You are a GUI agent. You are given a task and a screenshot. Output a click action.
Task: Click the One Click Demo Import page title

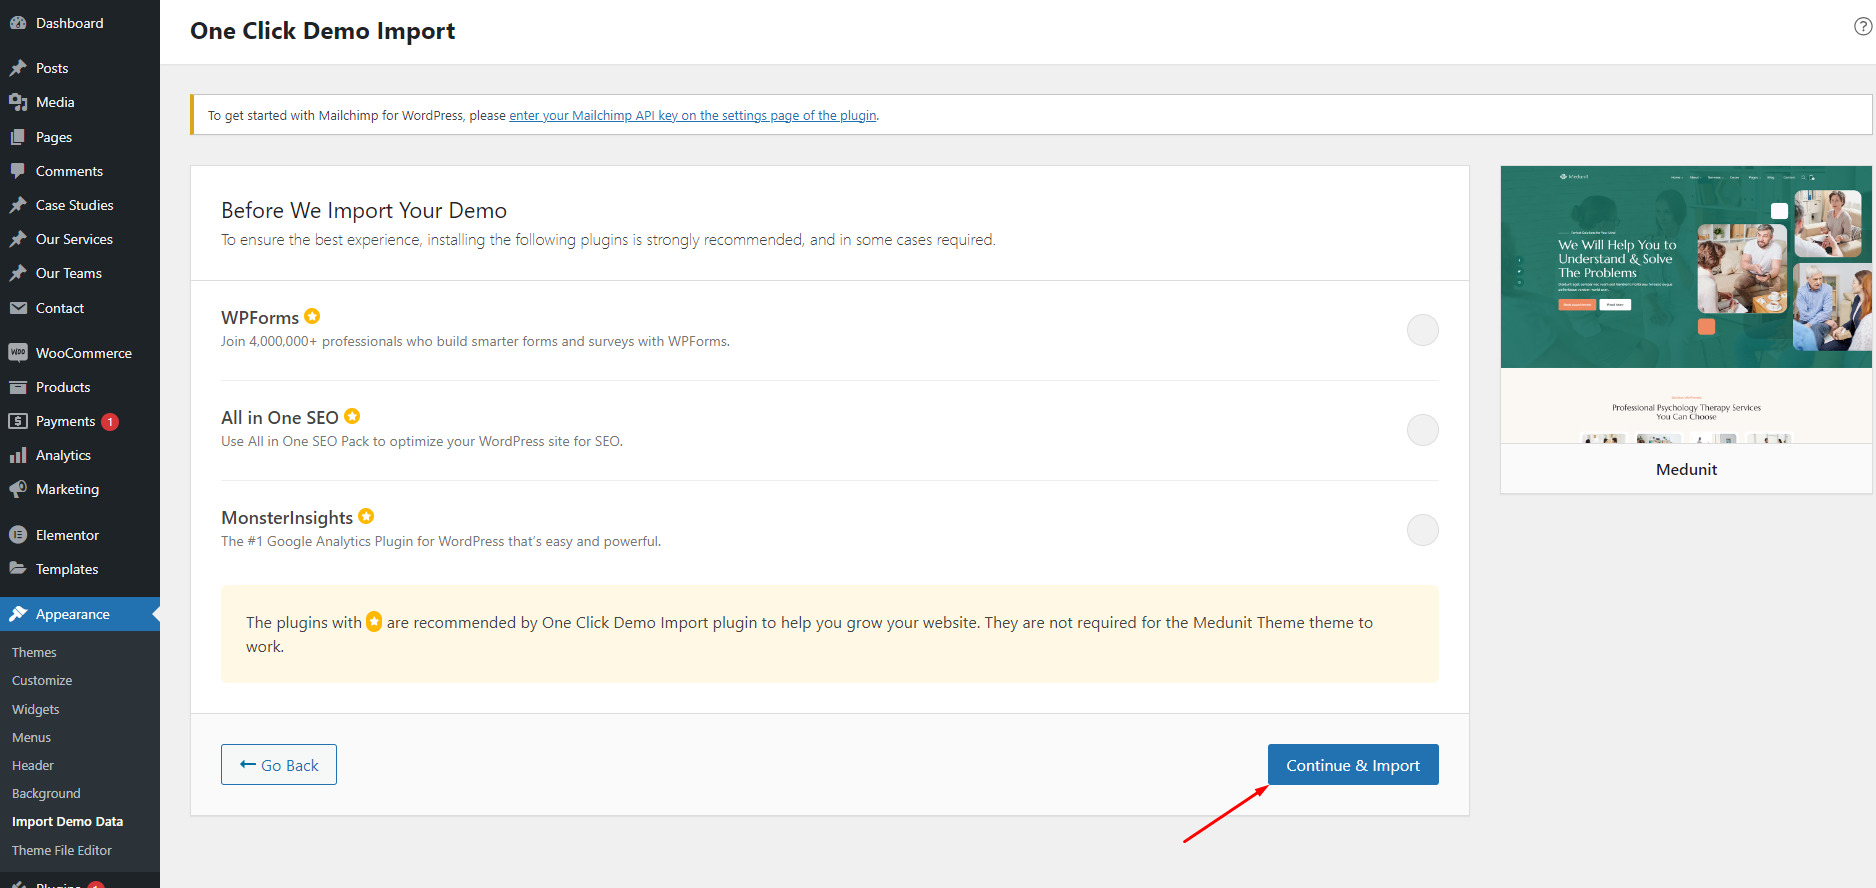pos(322,31)
